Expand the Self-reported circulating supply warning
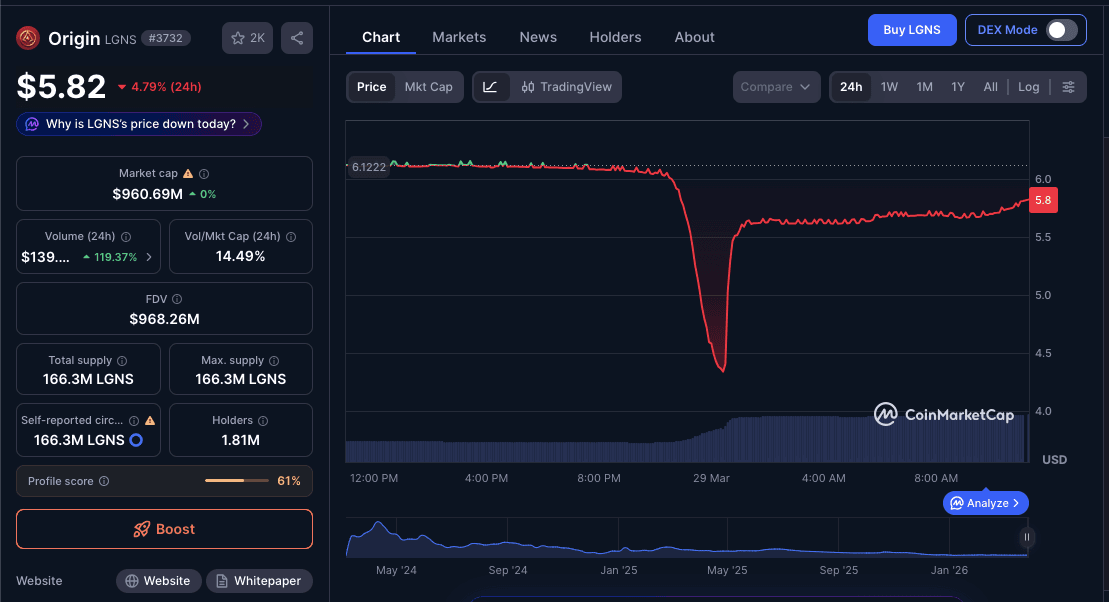Viewport: 1109px width, 602px height. pyautogui.click(x=150, y=421)
